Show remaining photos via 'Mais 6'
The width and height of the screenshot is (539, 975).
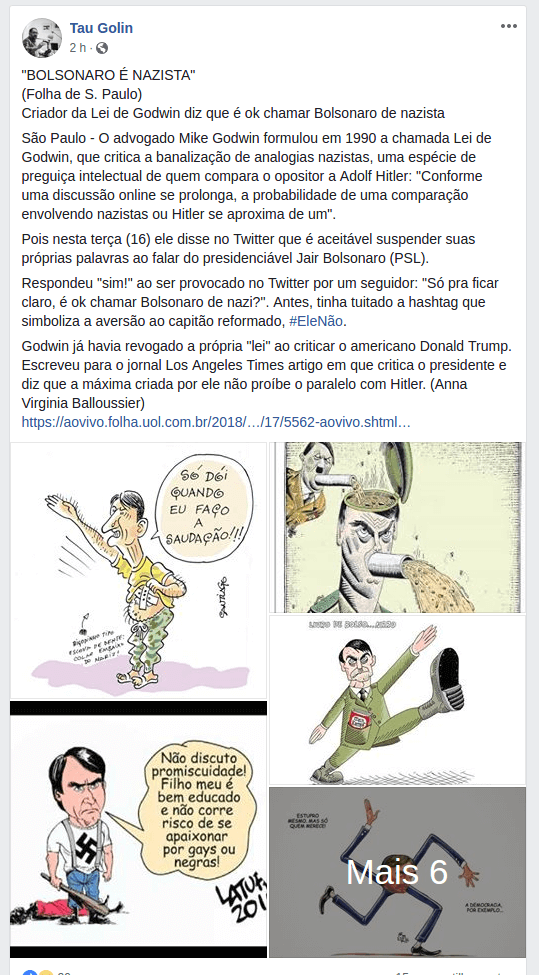pos(397,872)
